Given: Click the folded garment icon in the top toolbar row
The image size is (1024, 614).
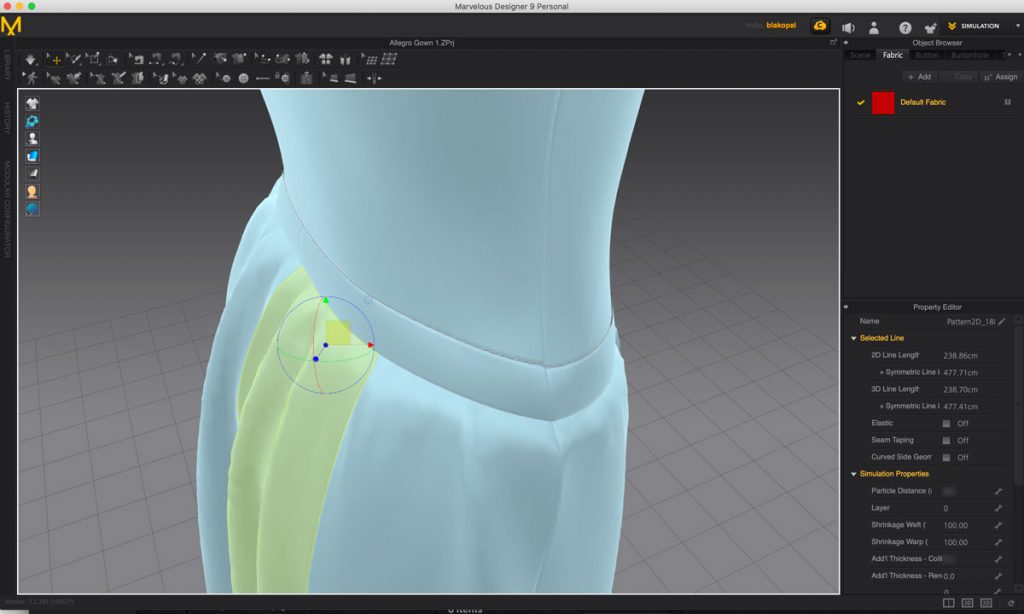Looking at the screenshot, I should [345, 59].
